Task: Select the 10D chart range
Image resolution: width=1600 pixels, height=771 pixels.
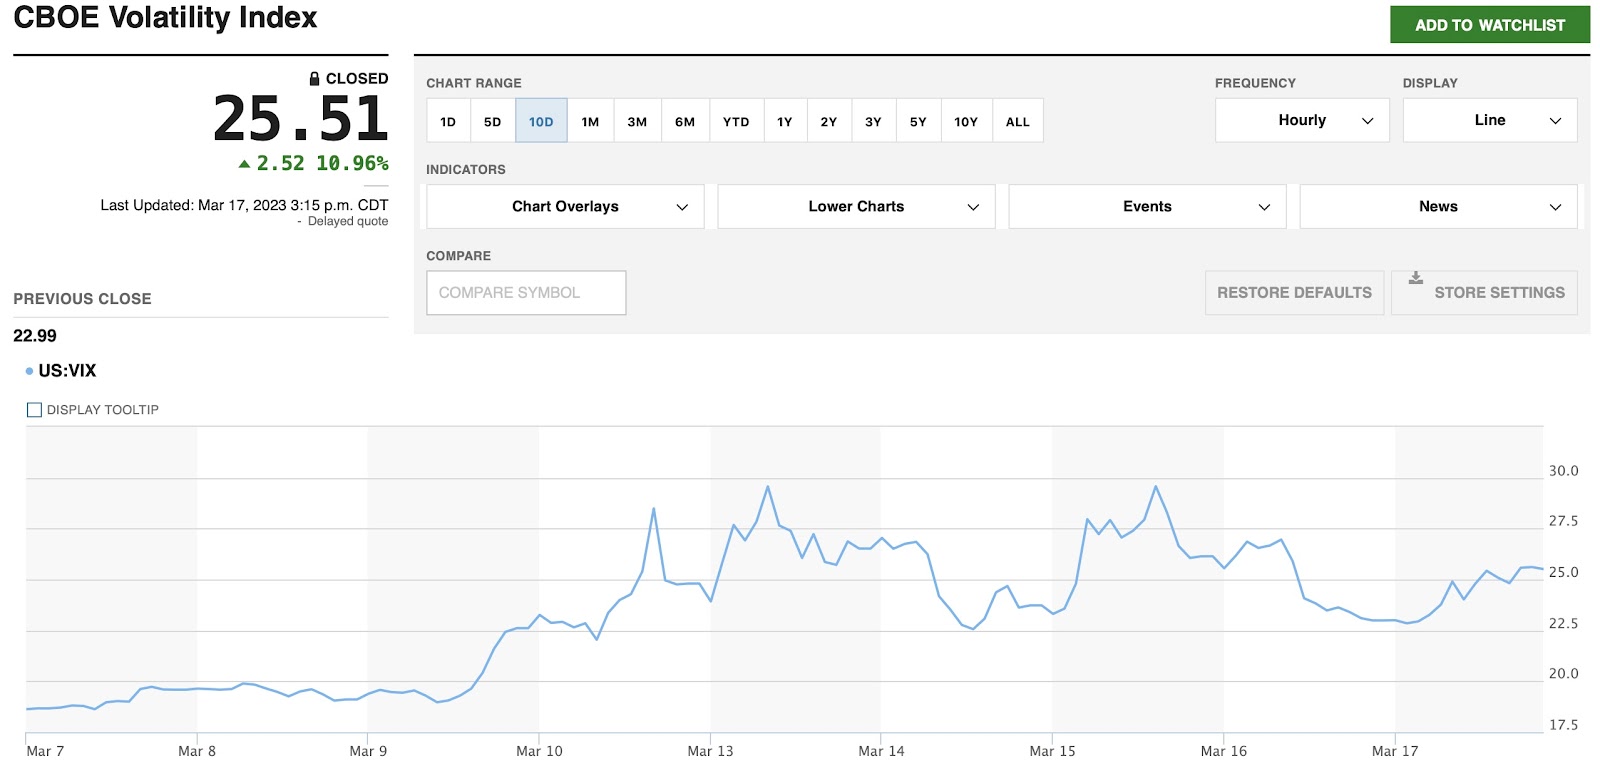Action: (541, 121)
